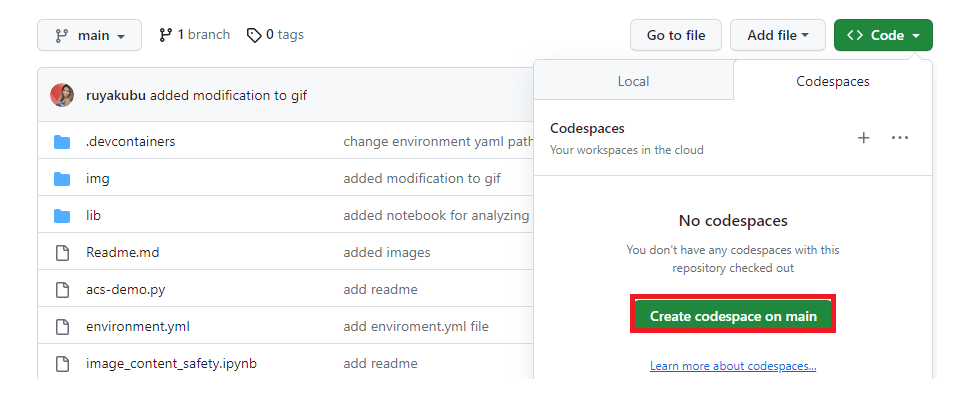Open img row commit added modification to gif
This screenshot has height=401, width=972.
click(422, 178)
